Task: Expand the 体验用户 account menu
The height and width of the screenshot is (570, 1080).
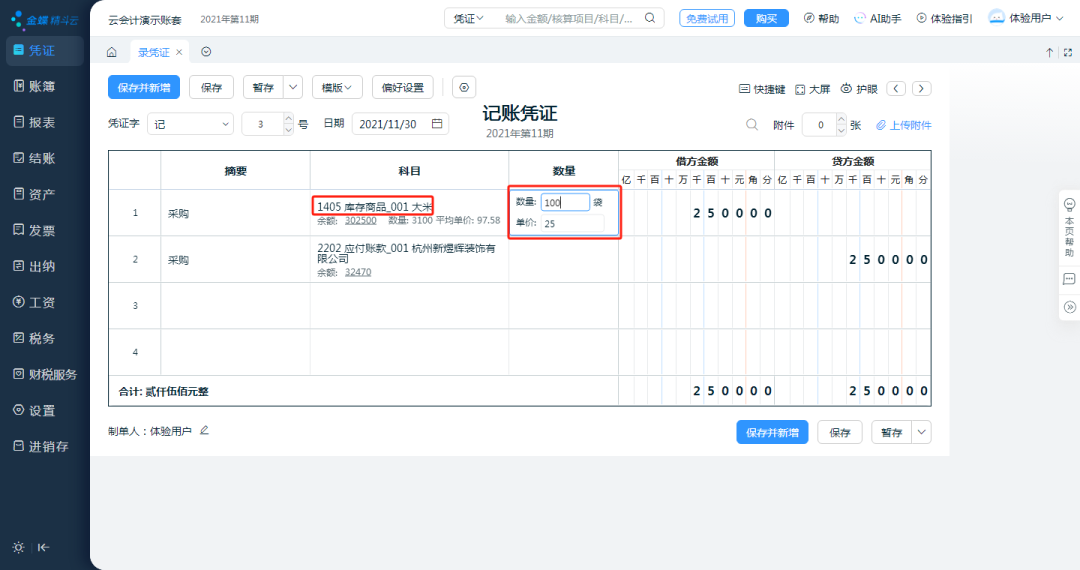Action: (x=1026, y=18)
